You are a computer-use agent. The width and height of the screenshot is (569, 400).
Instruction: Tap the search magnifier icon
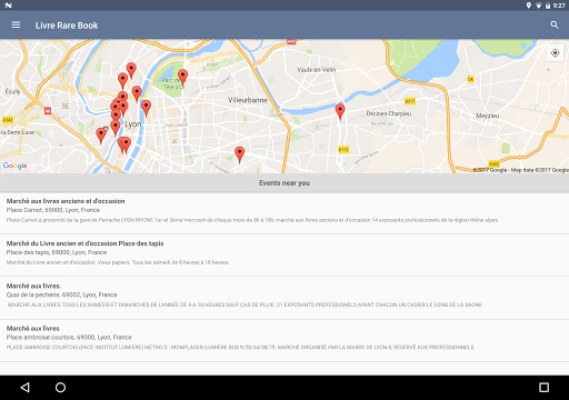(x=554, y=25)
